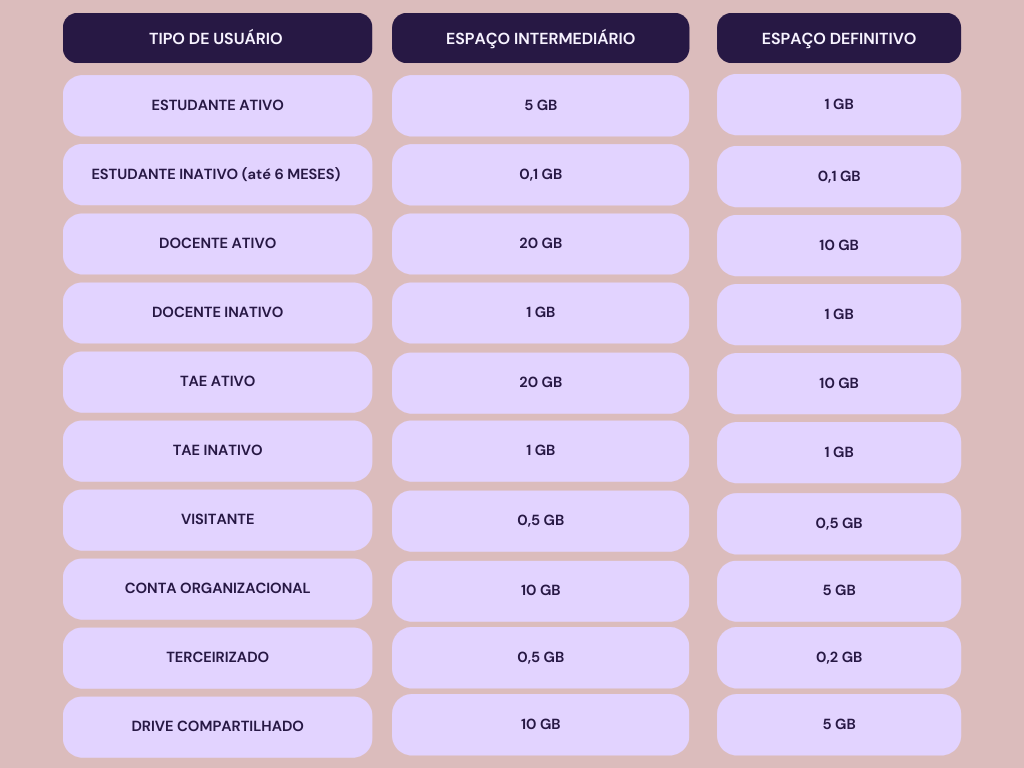Select the ESPAÇO INTERMEDIÁRIO column header
The width and height of the screenshot is (1024, 768).
540,38
